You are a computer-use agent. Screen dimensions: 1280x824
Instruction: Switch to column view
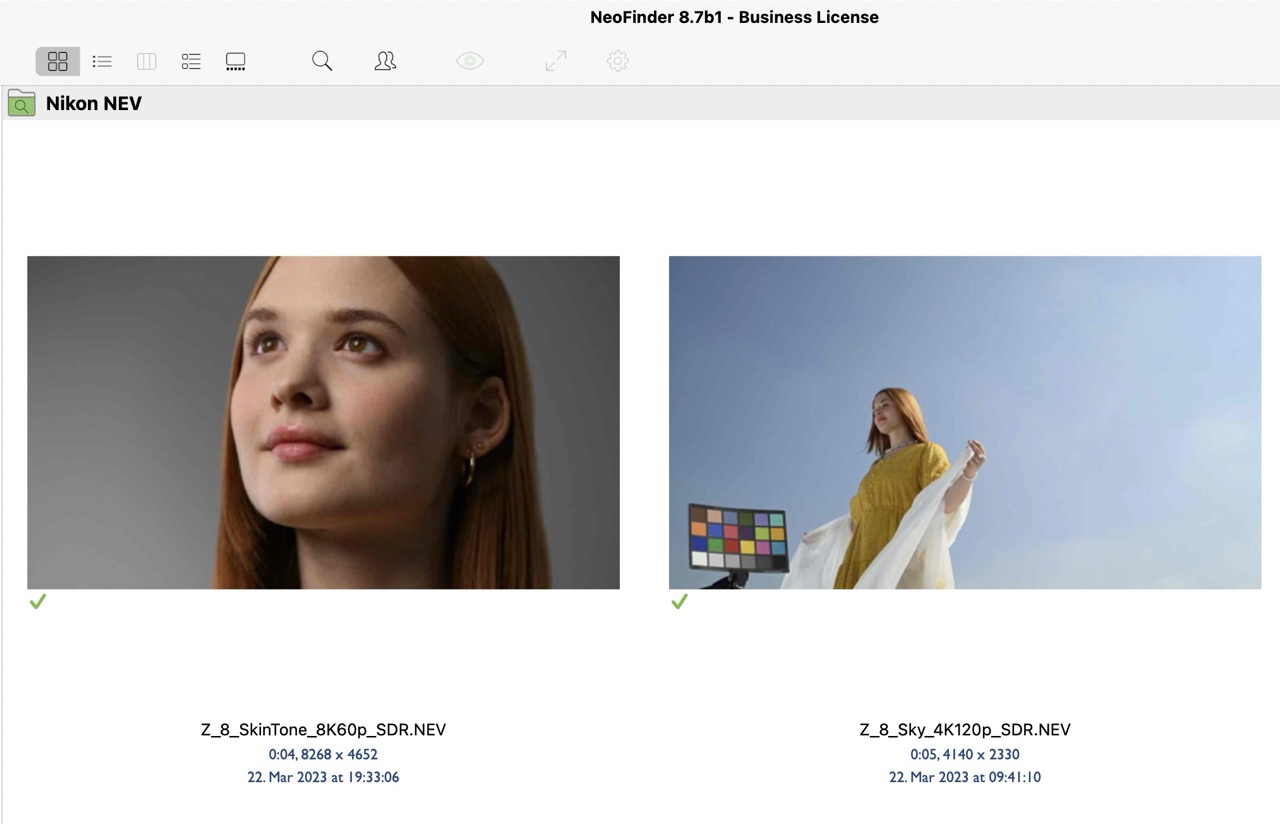pyautogui.click(x=147, y=62)
